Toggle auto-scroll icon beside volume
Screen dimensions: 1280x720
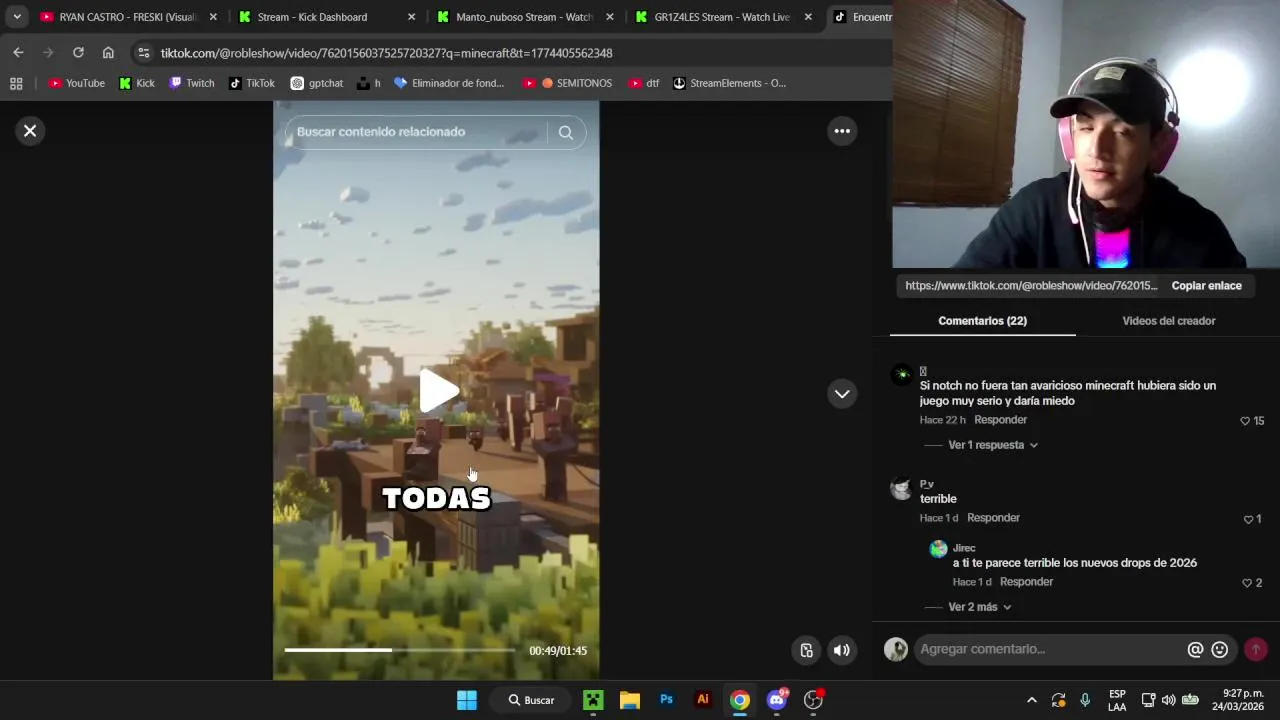(x=807, y=651)
